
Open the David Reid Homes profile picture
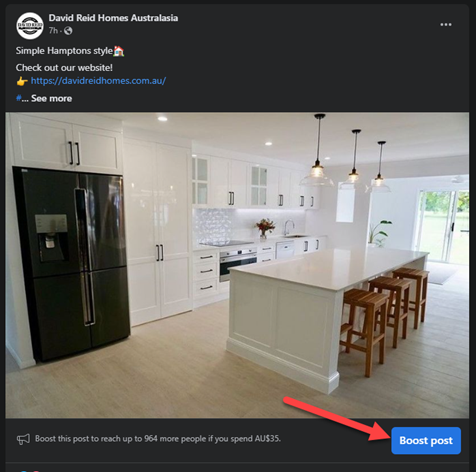(x=30, y=26)
